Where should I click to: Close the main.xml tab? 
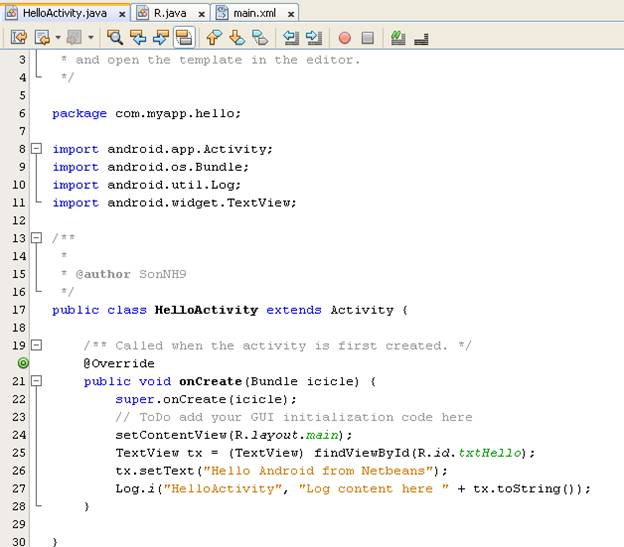291,14
